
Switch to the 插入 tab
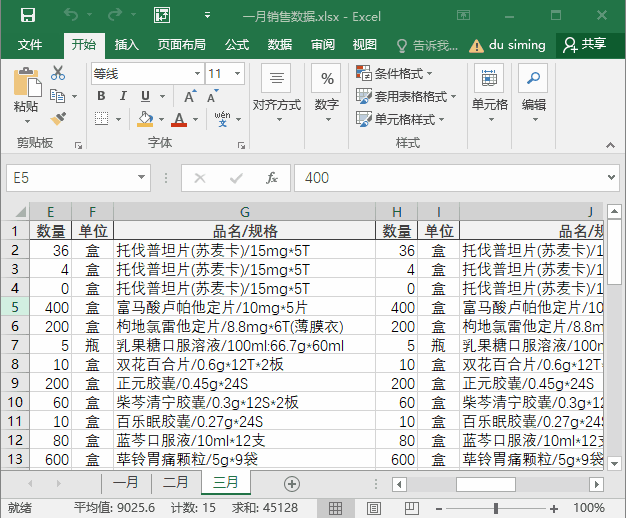(127, 45)
